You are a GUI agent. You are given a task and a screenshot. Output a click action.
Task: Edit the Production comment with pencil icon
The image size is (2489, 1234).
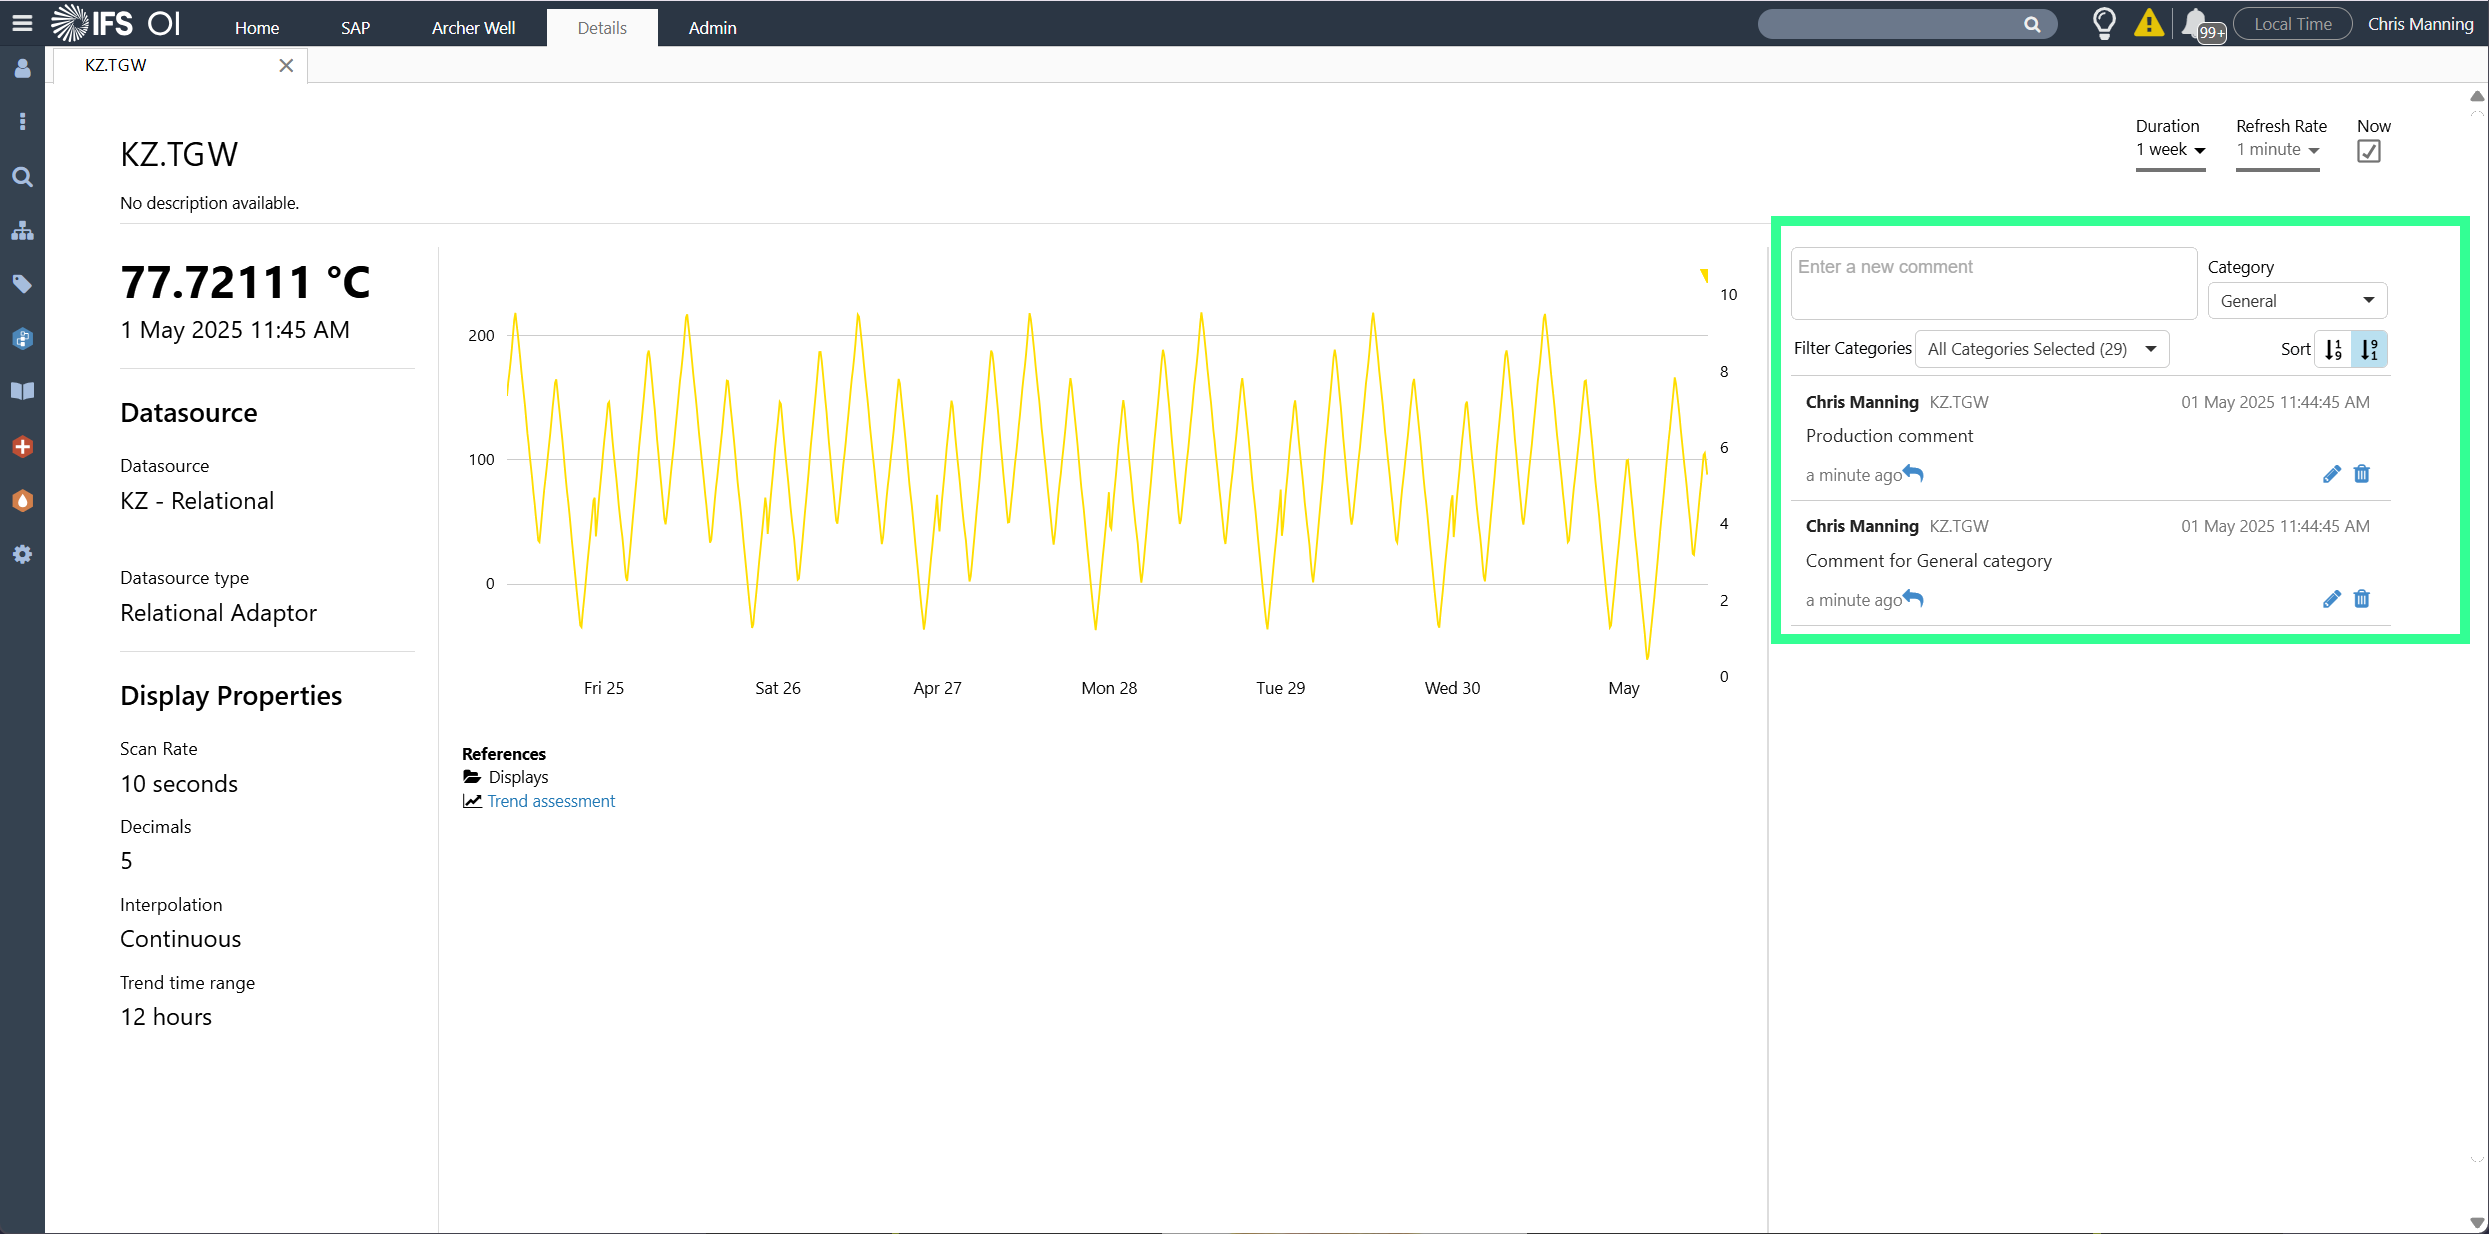(2331, 474)
